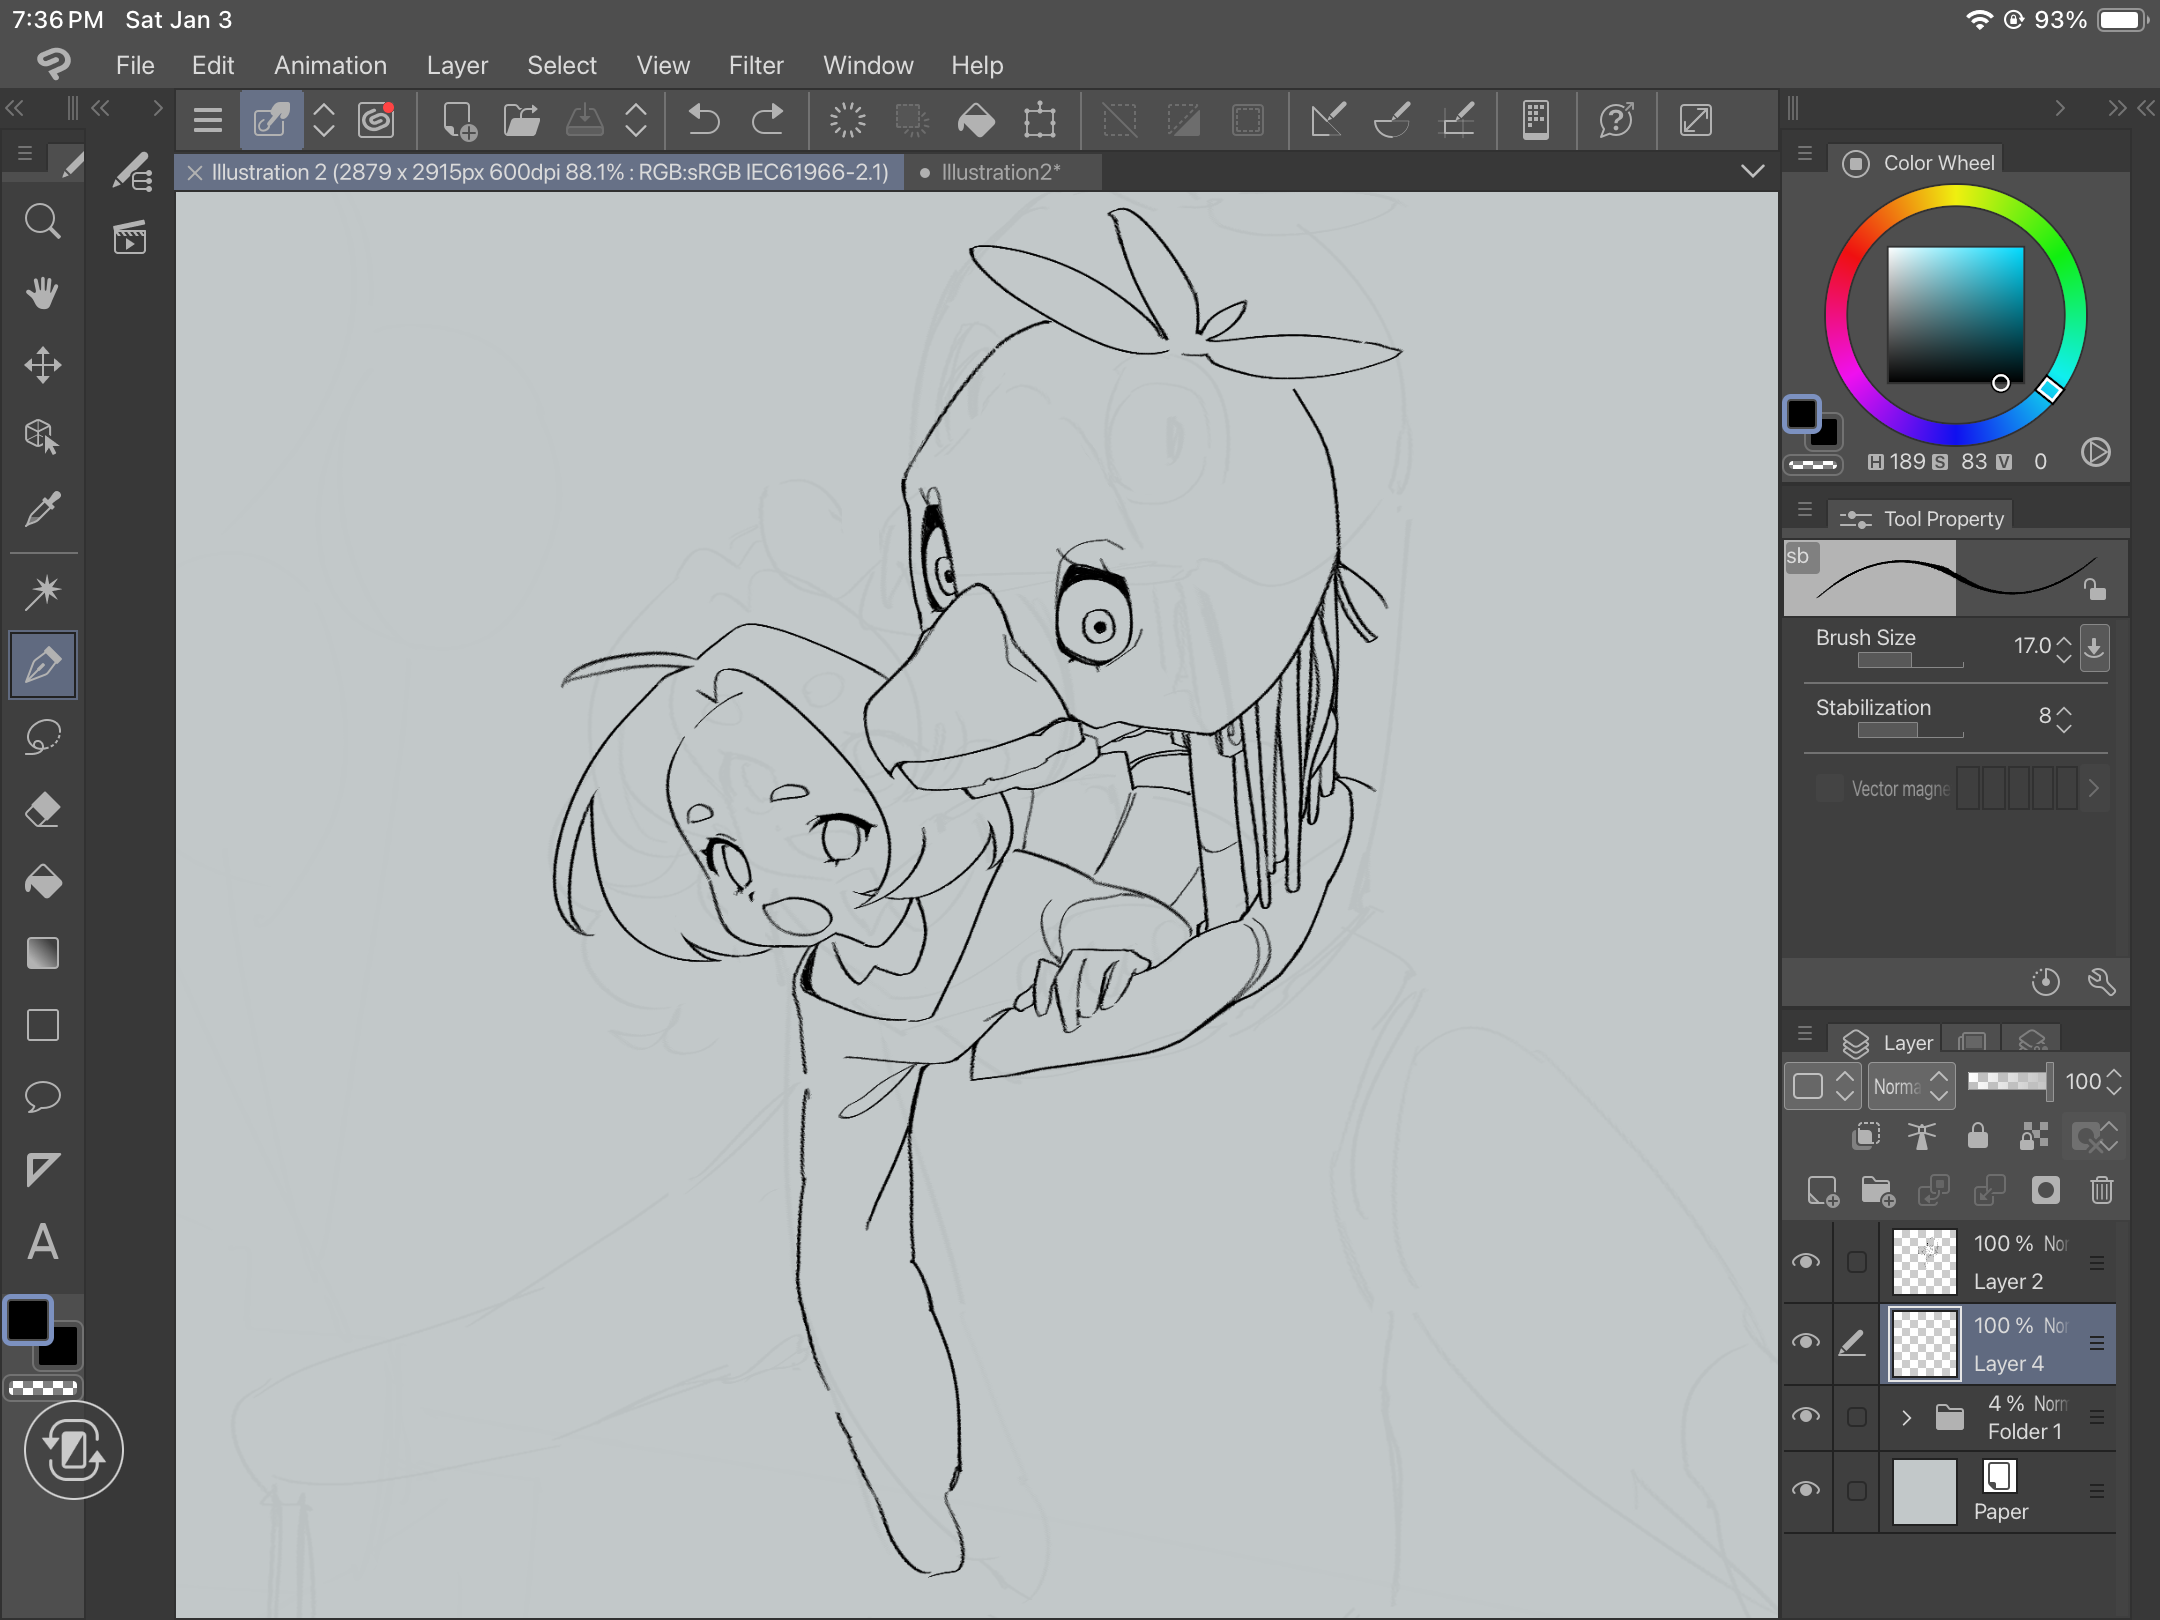Select the Gradient tool
Screen dimensions: 2160x1620
tap(43, 953)
